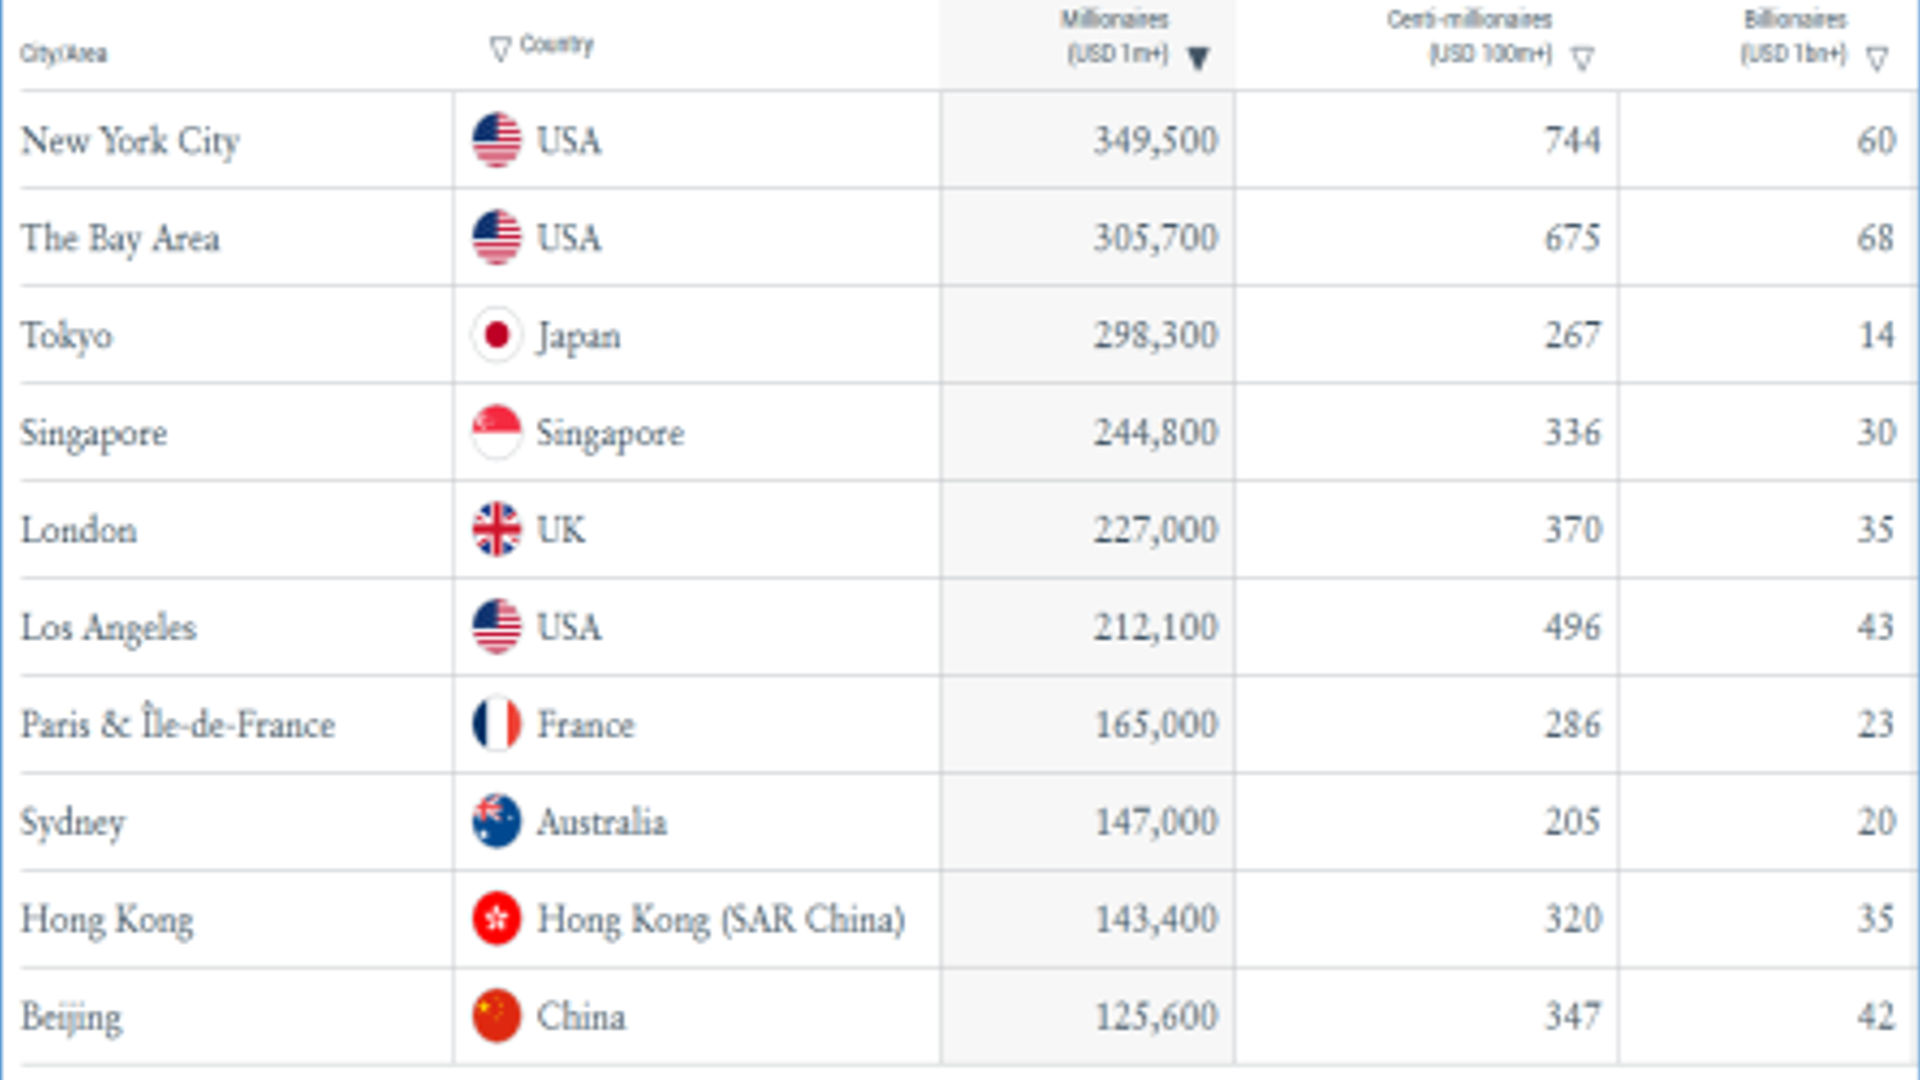Screen dimensions: 1920x1080
Task: Select the France flag next to Paris
Action: pos(496,724)
